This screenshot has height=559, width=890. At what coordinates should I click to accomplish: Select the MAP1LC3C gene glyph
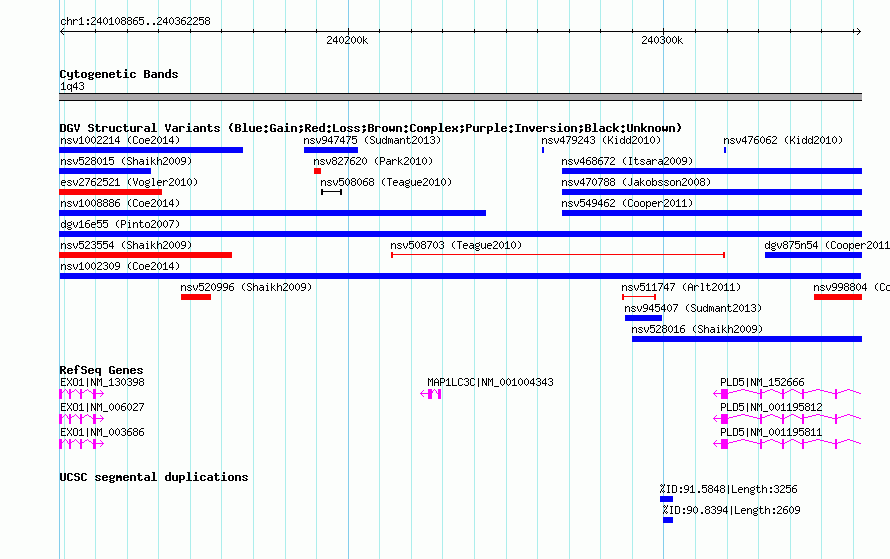tap(431, 394)
